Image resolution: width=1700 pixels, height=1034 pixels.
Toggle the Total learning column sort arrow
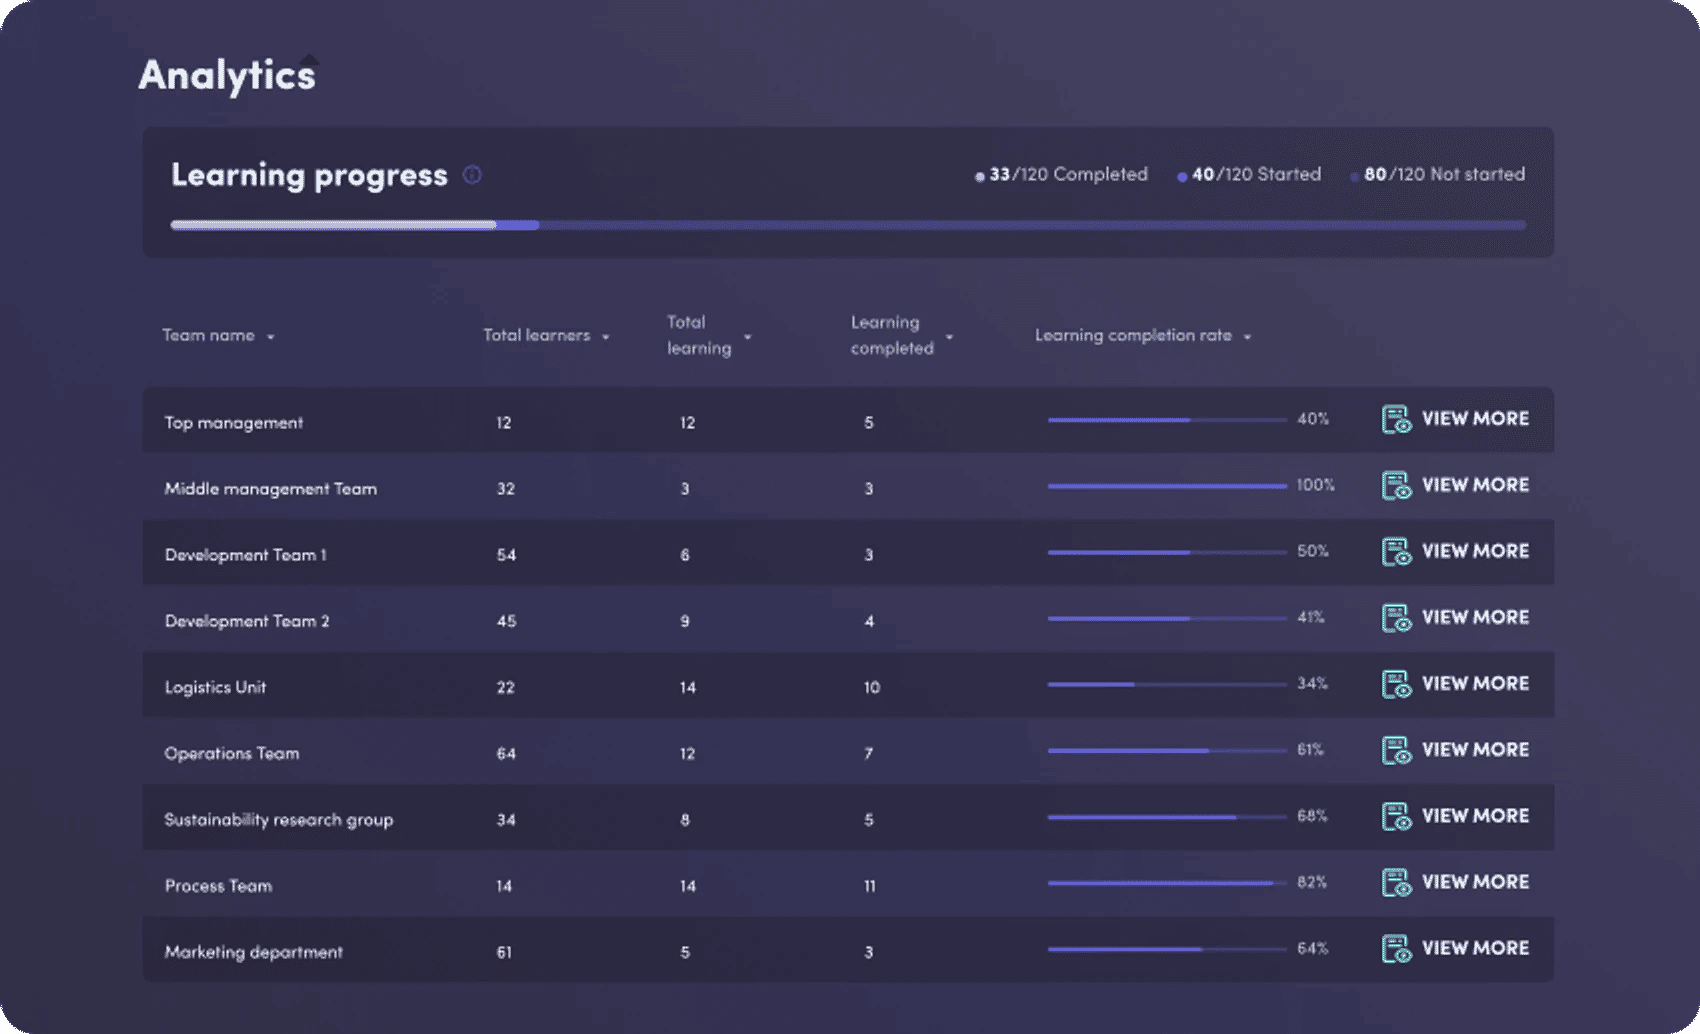click(747, 337)
